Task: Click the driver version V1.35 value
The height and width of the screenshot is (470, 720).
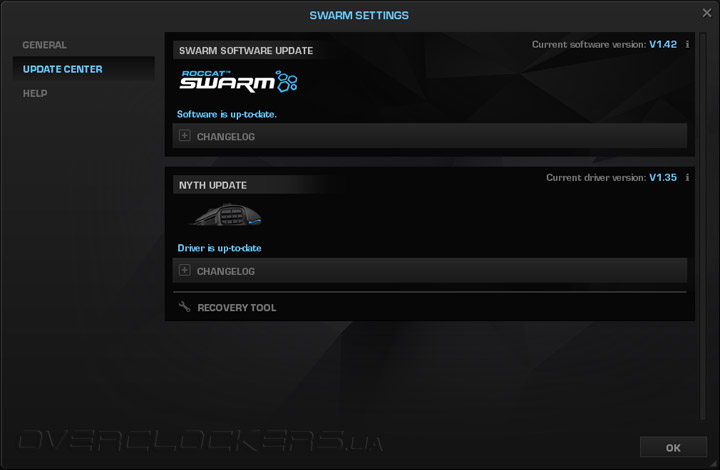Action: (663, 178)
